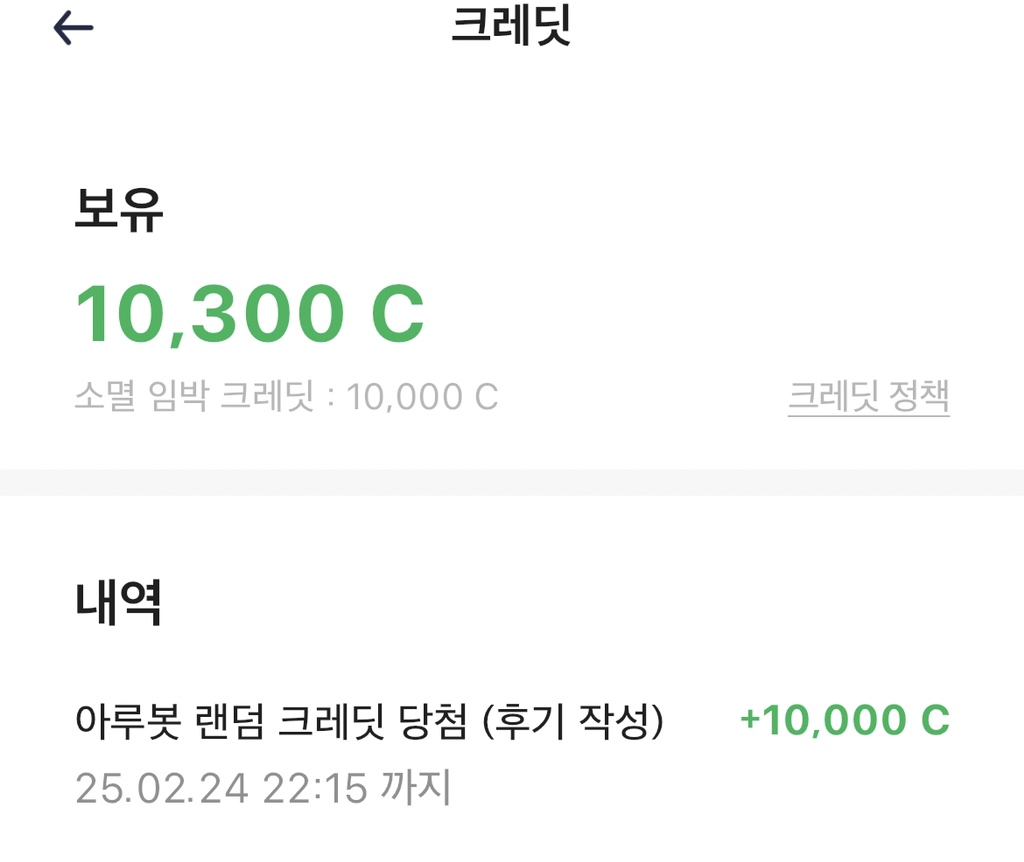Select the 보유 section heading

click(x=119, y=211)
